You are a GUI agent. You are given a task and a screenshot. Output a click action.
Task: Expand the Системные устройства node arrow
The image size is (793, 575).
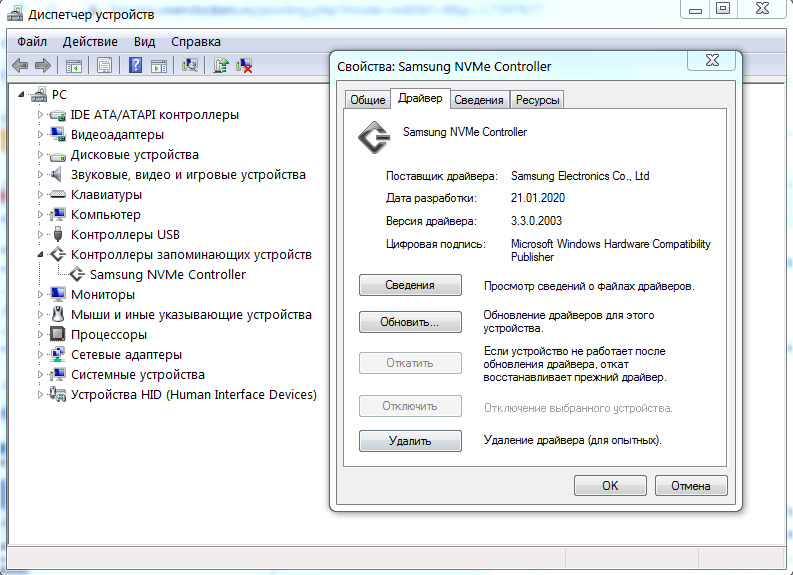click(40, 375)
